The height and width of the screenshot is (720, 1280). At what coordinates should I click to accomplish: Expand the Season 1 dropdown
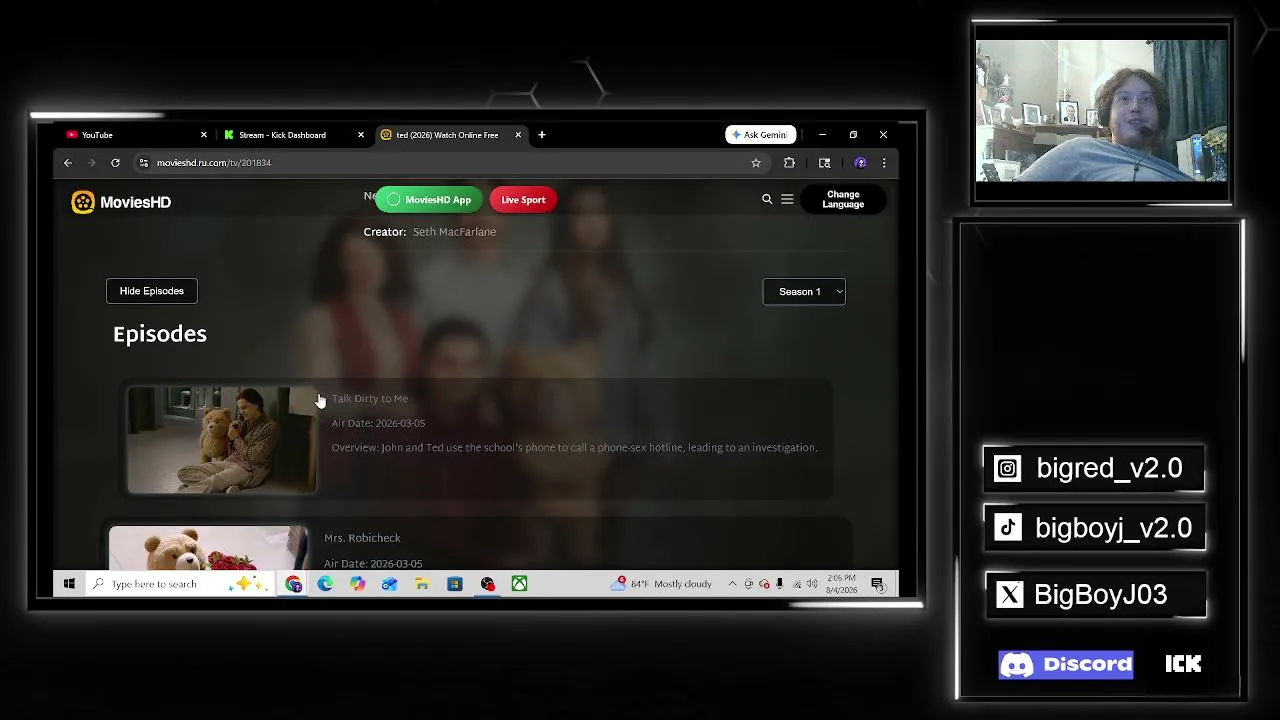point(804,291)
